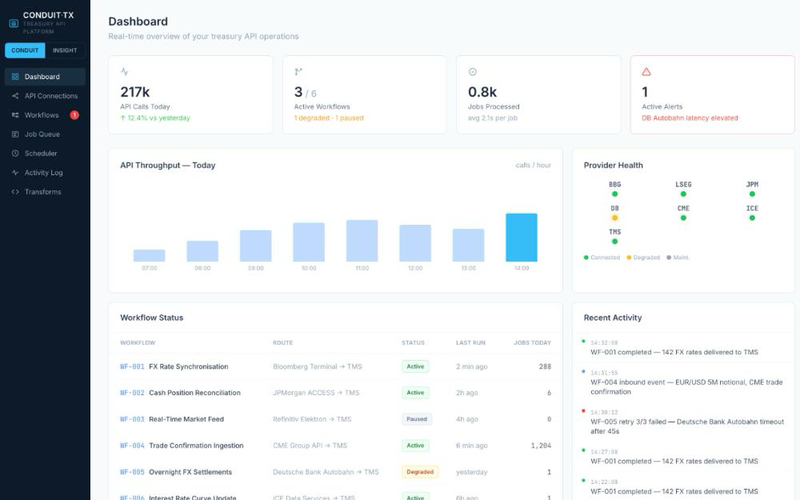This screenshot has width=800, height=500.
Task: Click the WF-004 inbound event activity entry
Action: 684,382
